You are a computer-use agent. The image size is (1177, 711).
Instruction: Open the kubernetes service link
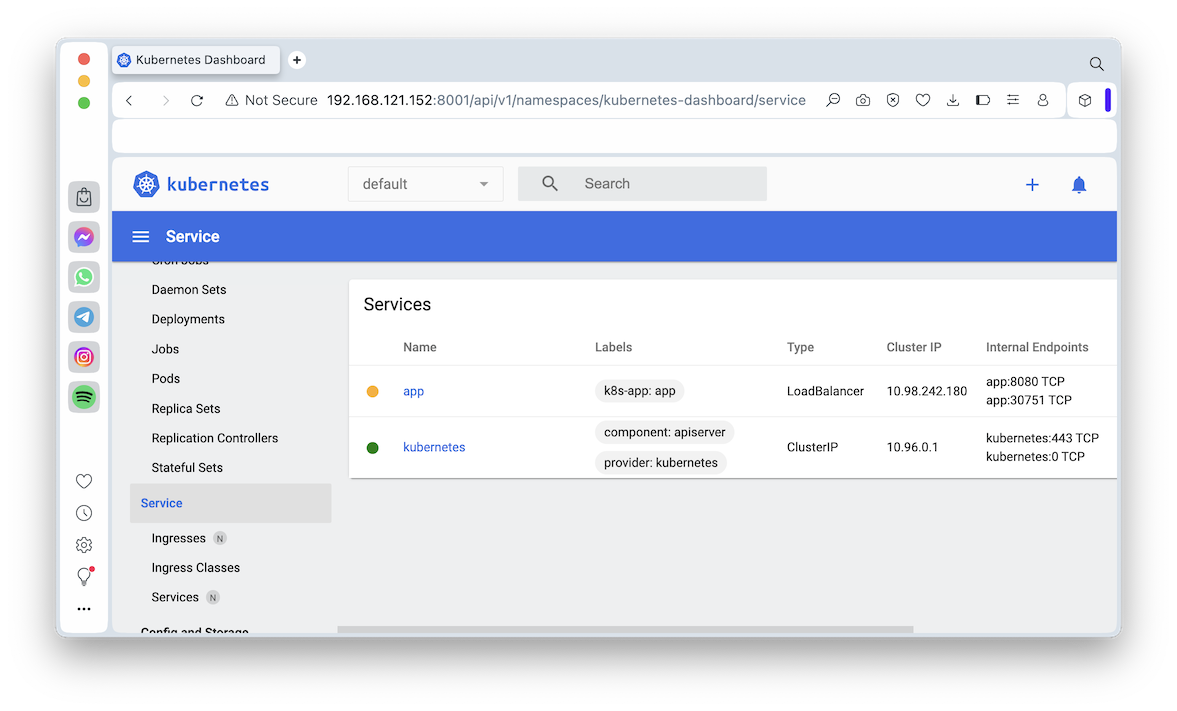pos(434,447)
